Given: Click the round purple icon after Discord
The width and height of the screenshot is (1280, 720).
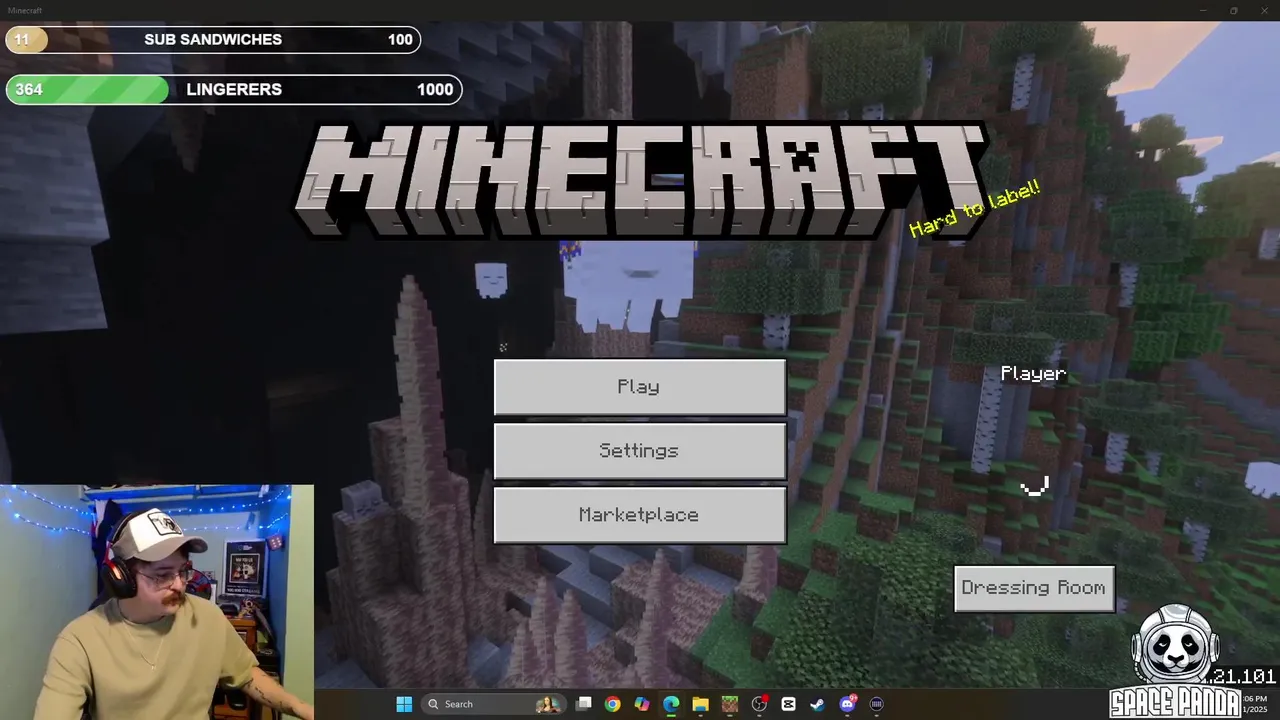Looking at the screenshot, I should [x=877, y=704].
